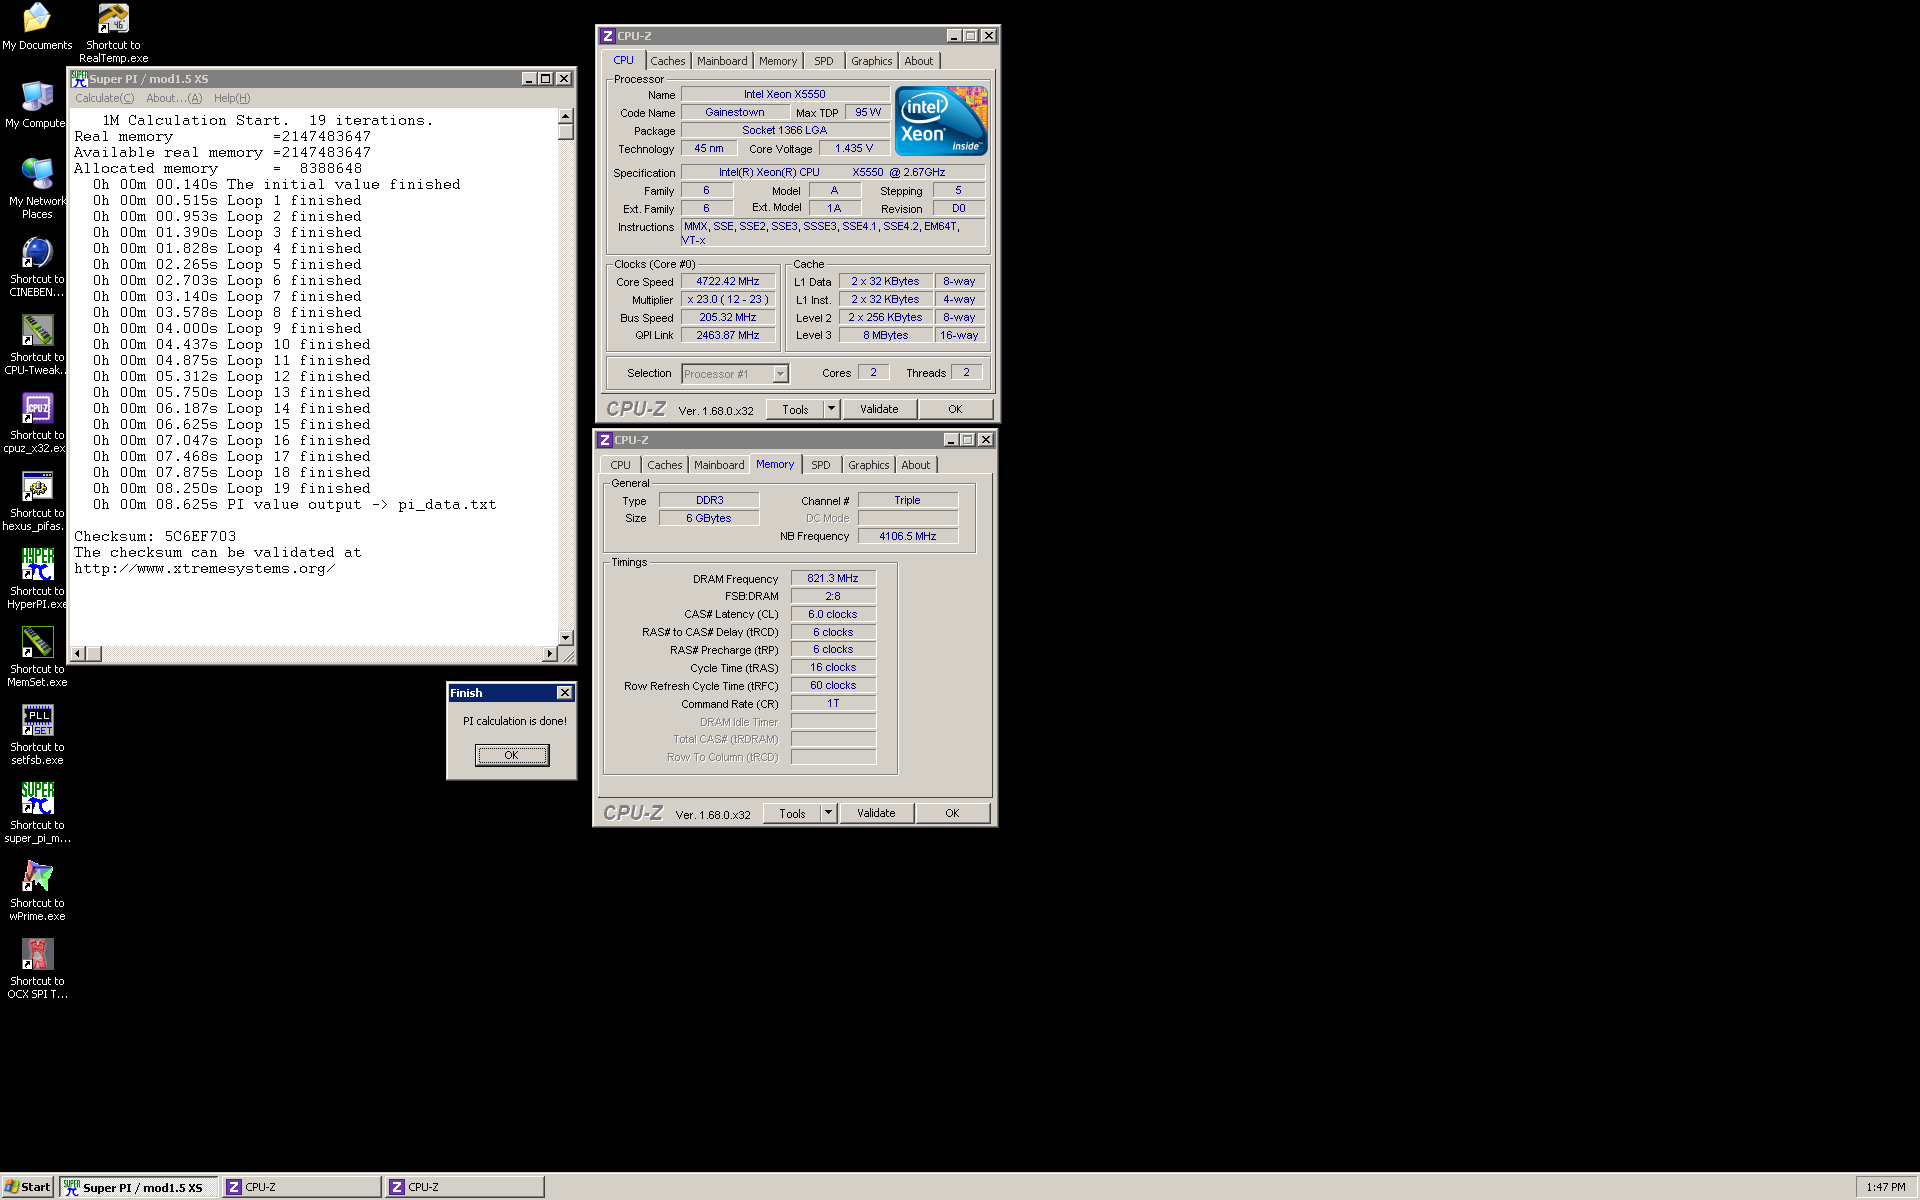This screenshot has width=1920, height=1200.
Task: Launch Shortcut to CINEBENCH icon
Action: click(x=37, y=266)
